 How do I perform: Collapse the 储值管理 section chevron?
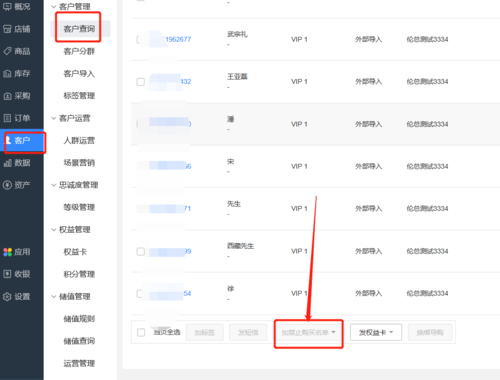[x=54, y=296]
